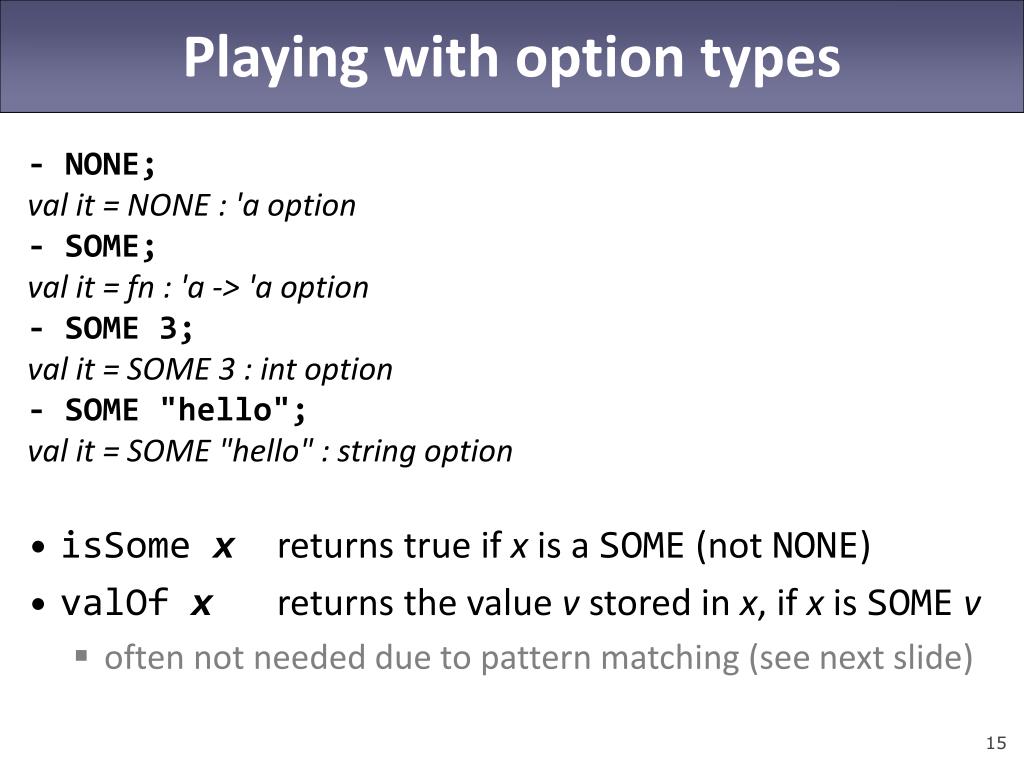Click the '- SOME "hello";' code line
Viewport: 1024px width, 768px height.
point(167,411)
